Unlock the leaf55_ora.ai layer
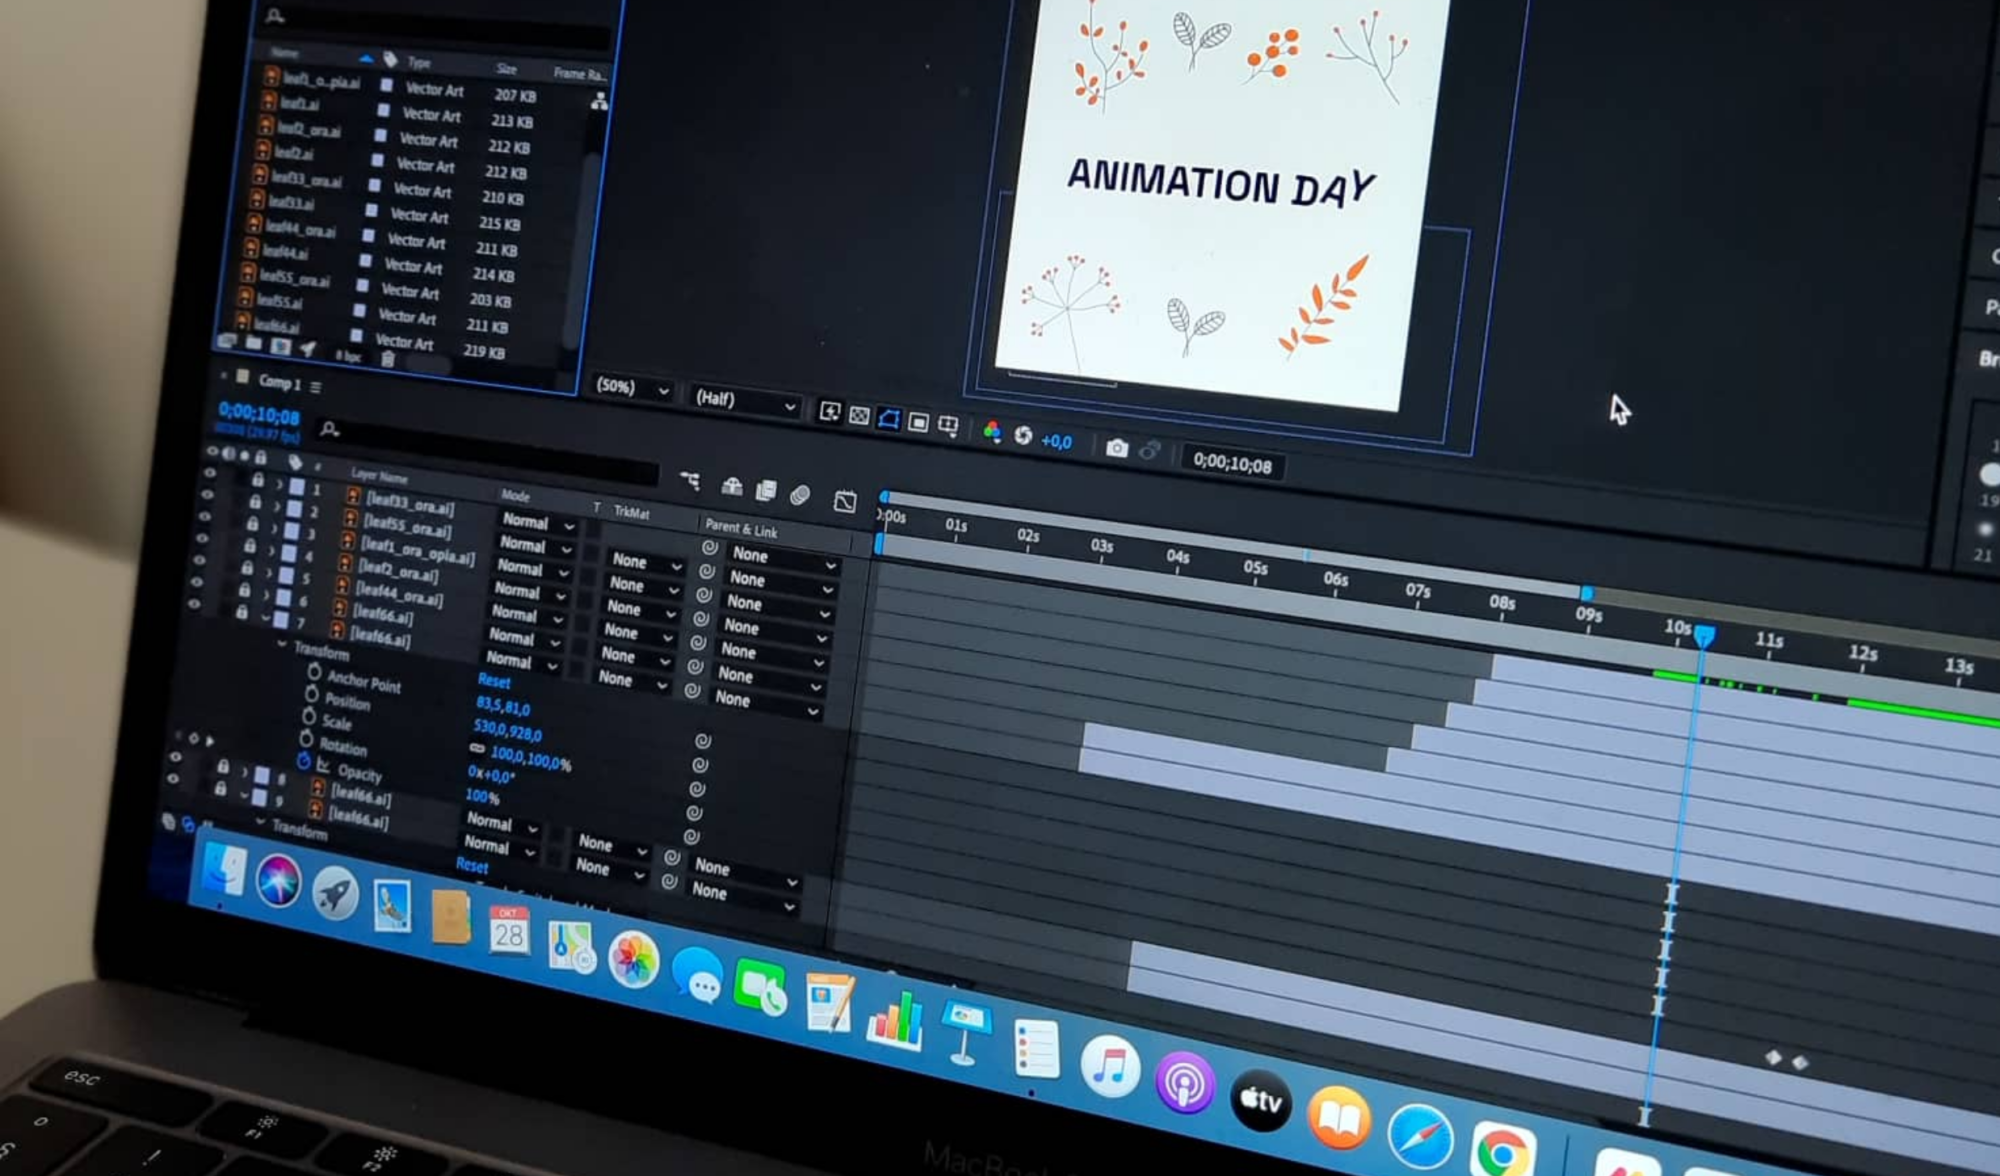This screenshot has width=2000, height=1176. coord(253,501)
